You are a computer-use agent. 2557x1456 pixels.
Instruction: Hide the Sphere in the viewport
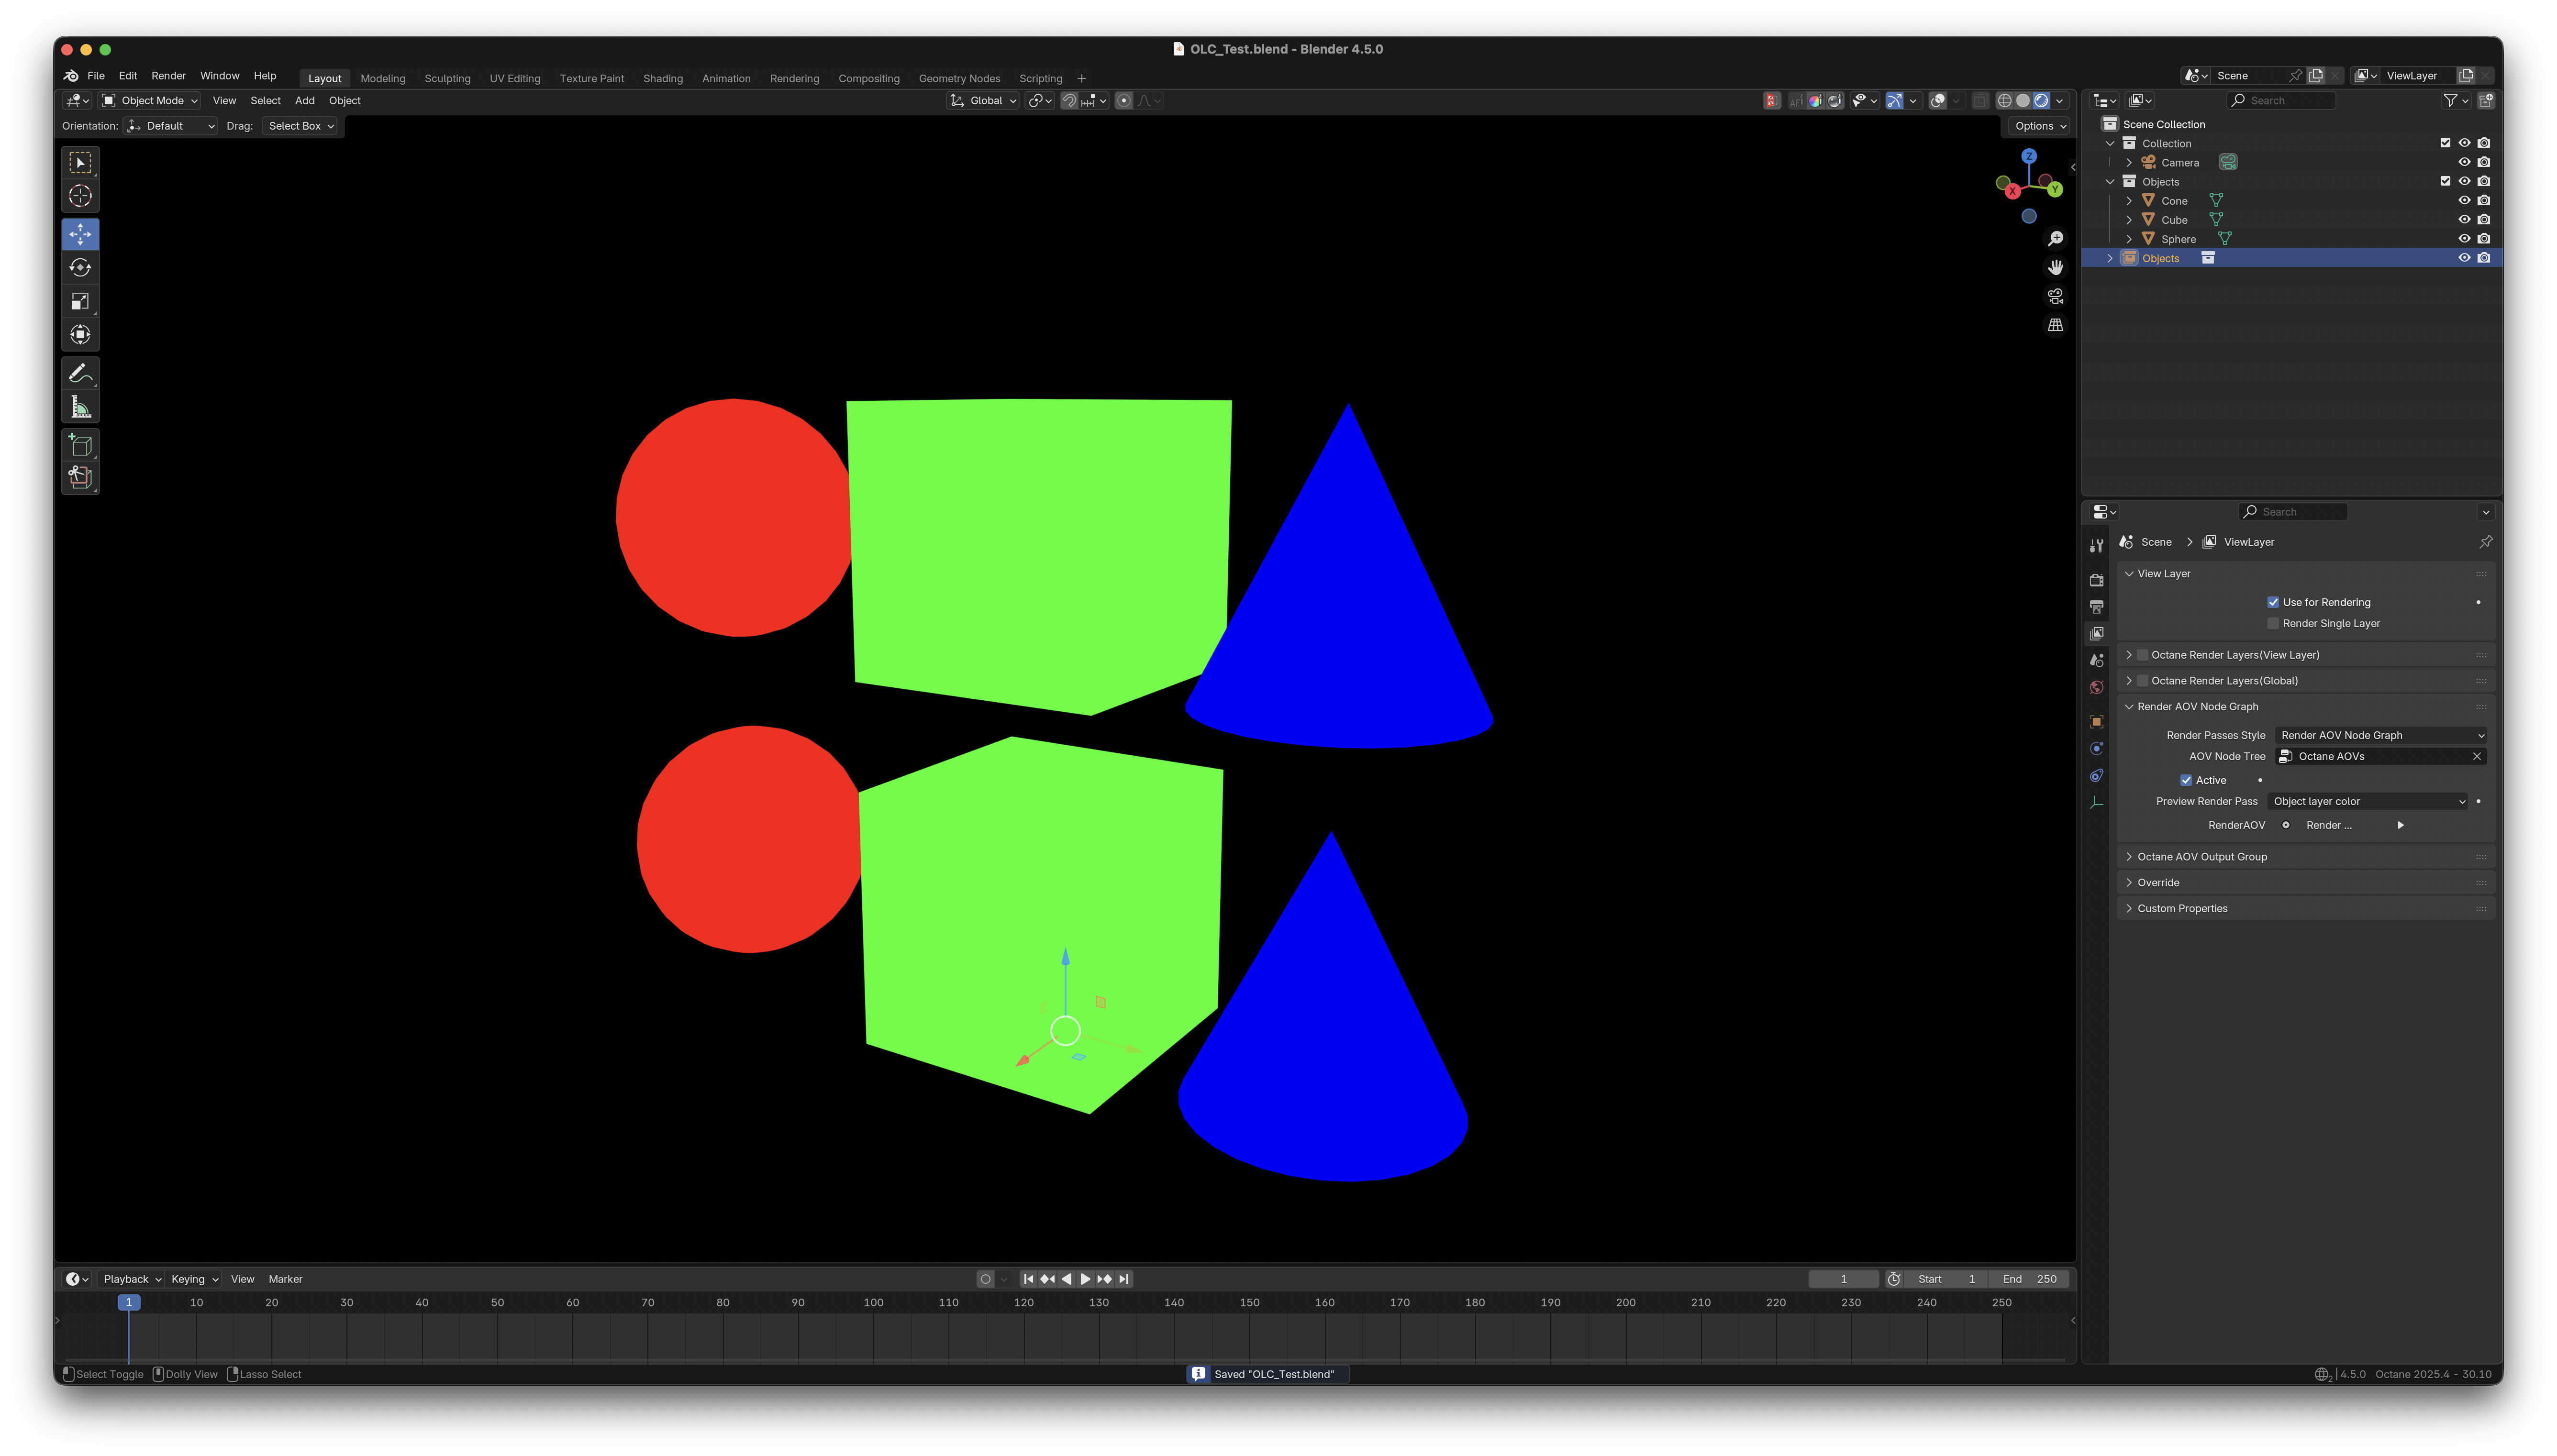click(x=2464, y=239)
